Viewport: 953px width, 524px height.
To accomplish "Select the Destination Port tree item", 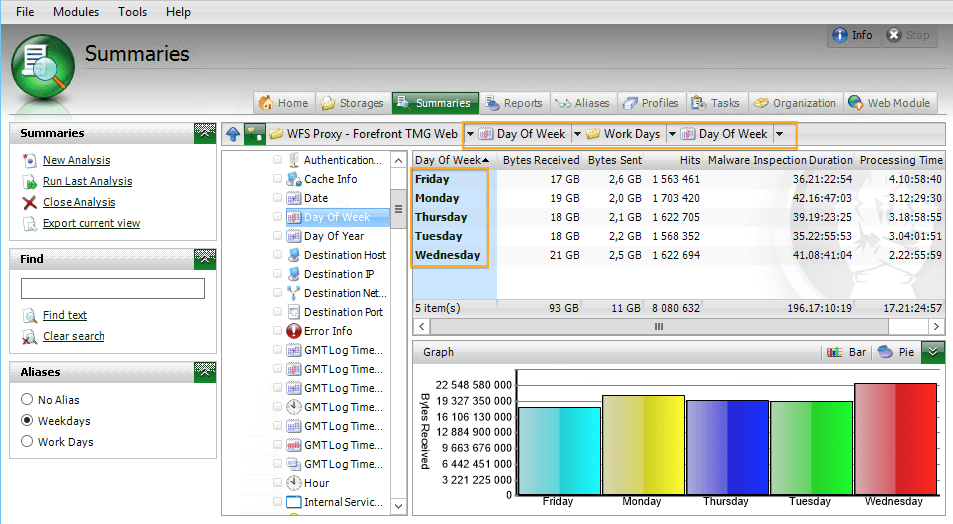I will 343,312.
